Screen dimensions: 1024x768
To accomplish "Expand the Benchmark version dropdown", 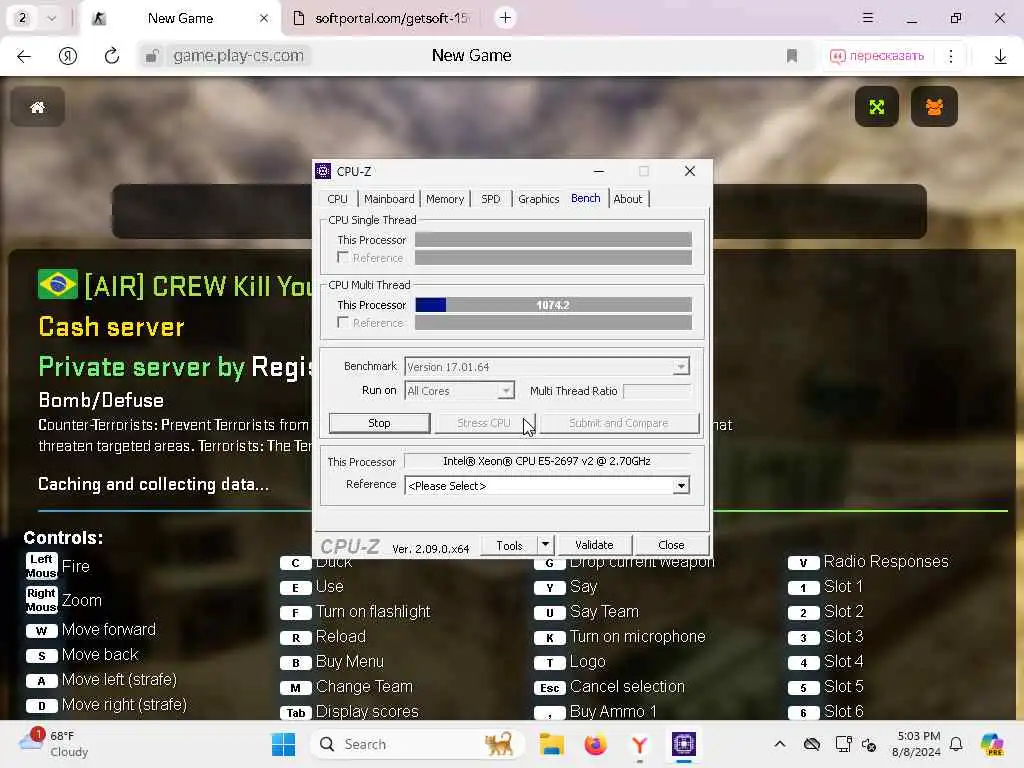I will (x=680, y=367).
